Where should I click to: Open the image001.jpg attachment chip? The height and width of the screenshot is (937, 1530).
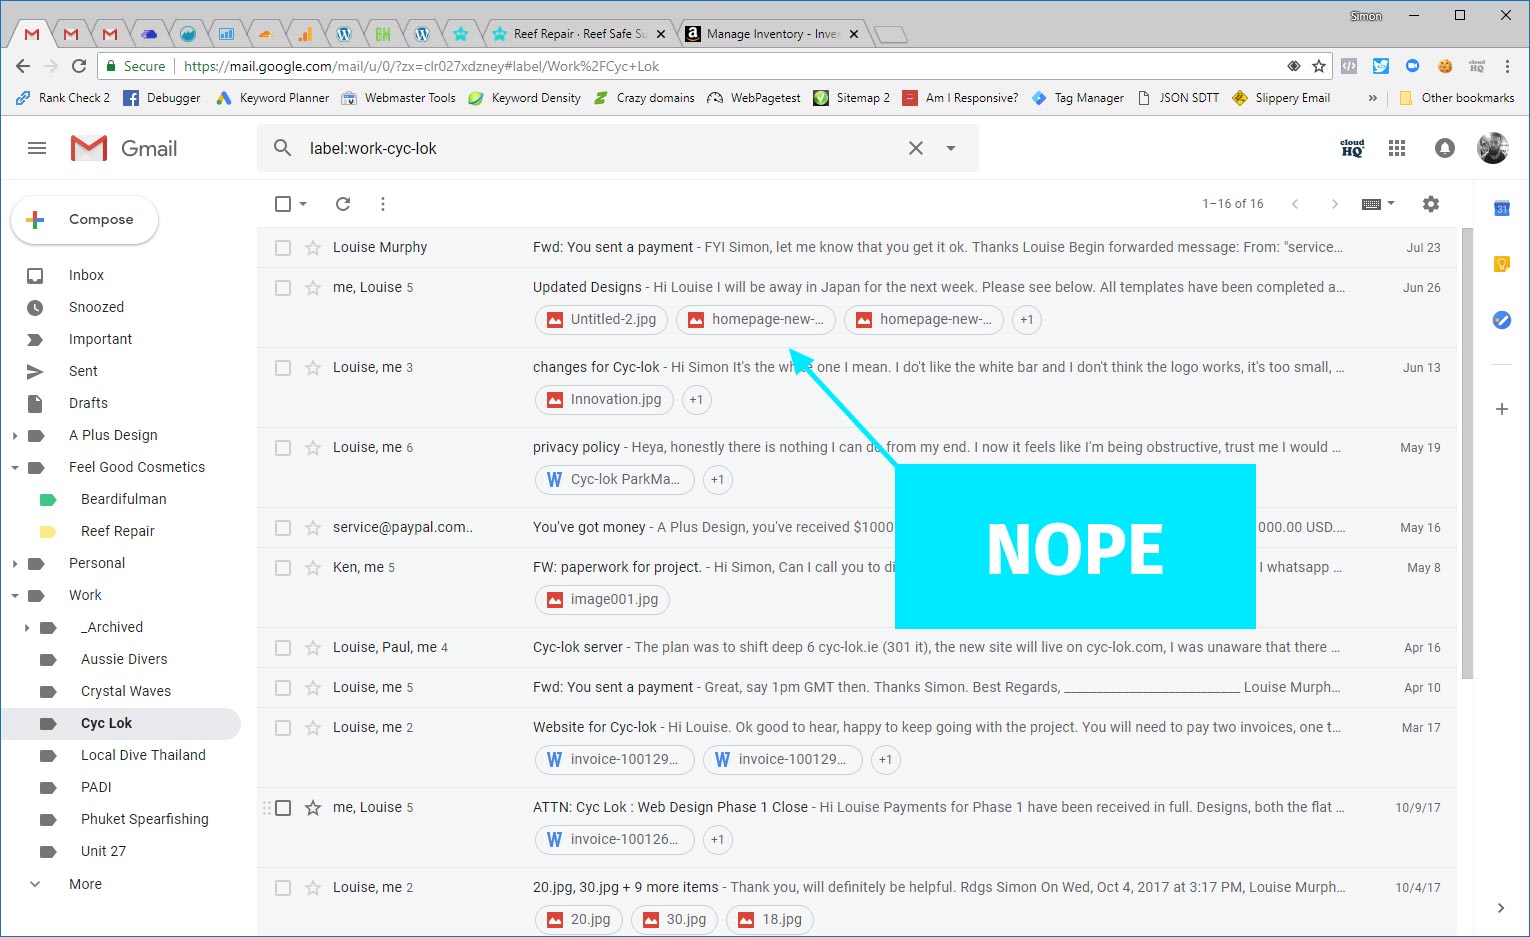pyautogui.click(x=602, y=599)
